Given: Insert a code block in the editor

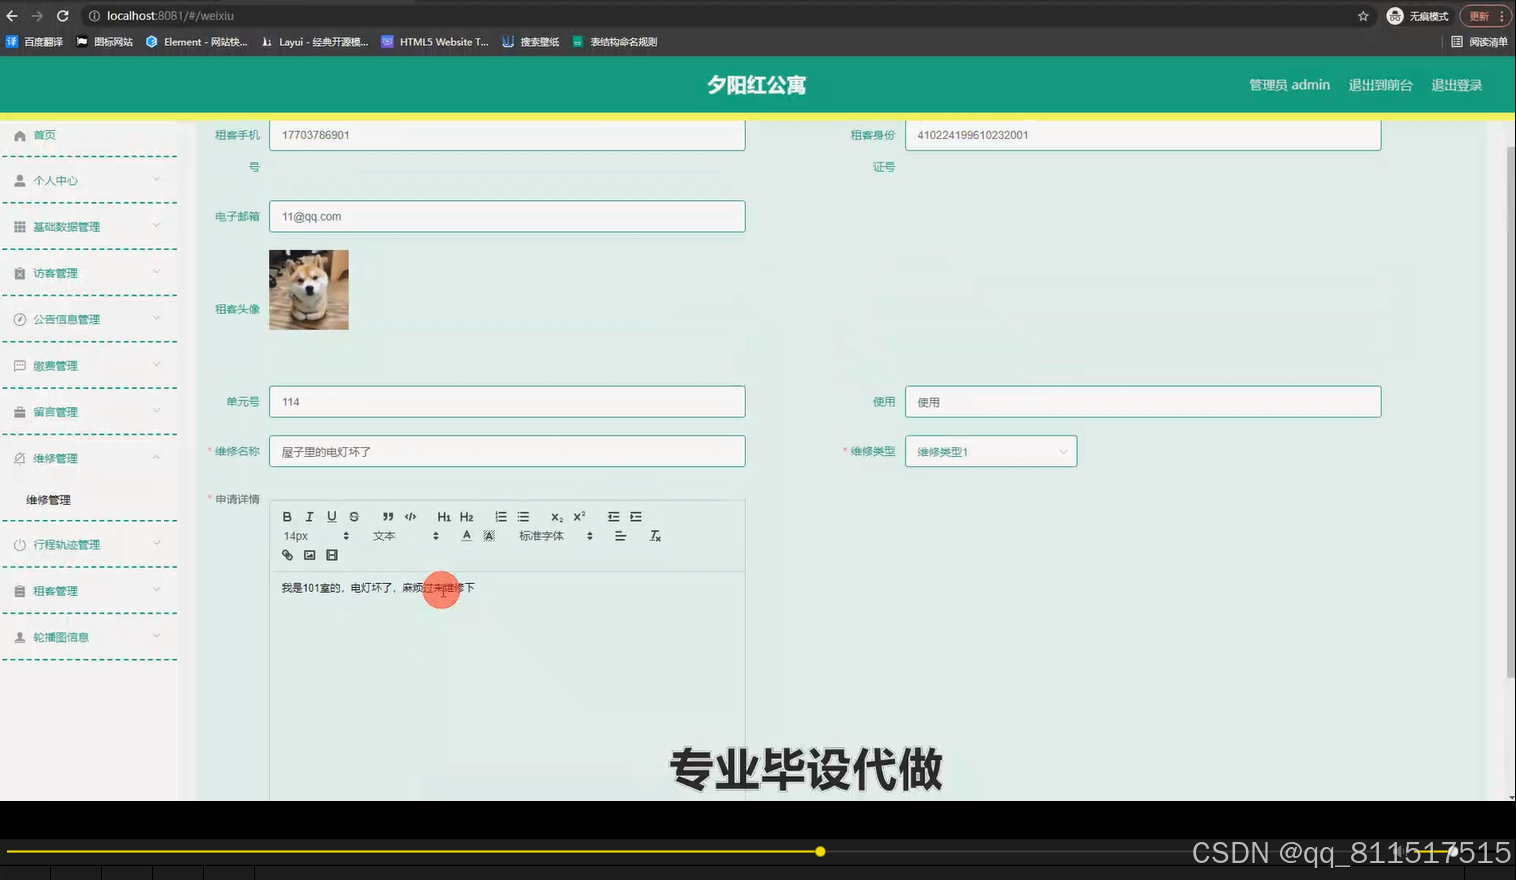Looking at the screenshot, I should coord(410,517).
